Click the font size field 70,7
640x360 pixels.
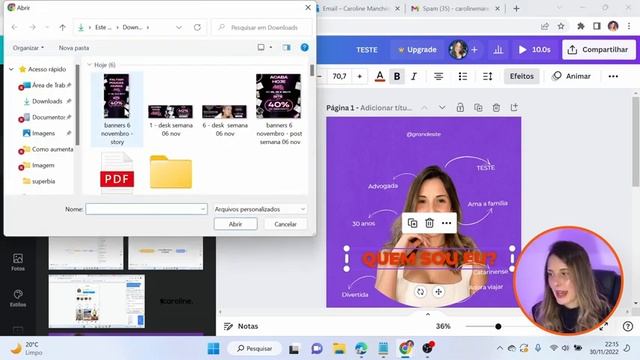[x=339, y=76]
